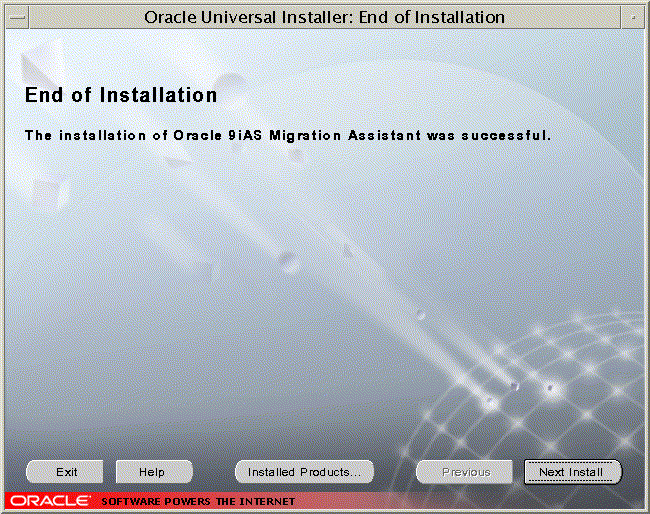Screen dimensions: 650x514
Task: Click the "Software Powers the Internet" tagline
Action: pyautogui.click(x=198, y=502)
